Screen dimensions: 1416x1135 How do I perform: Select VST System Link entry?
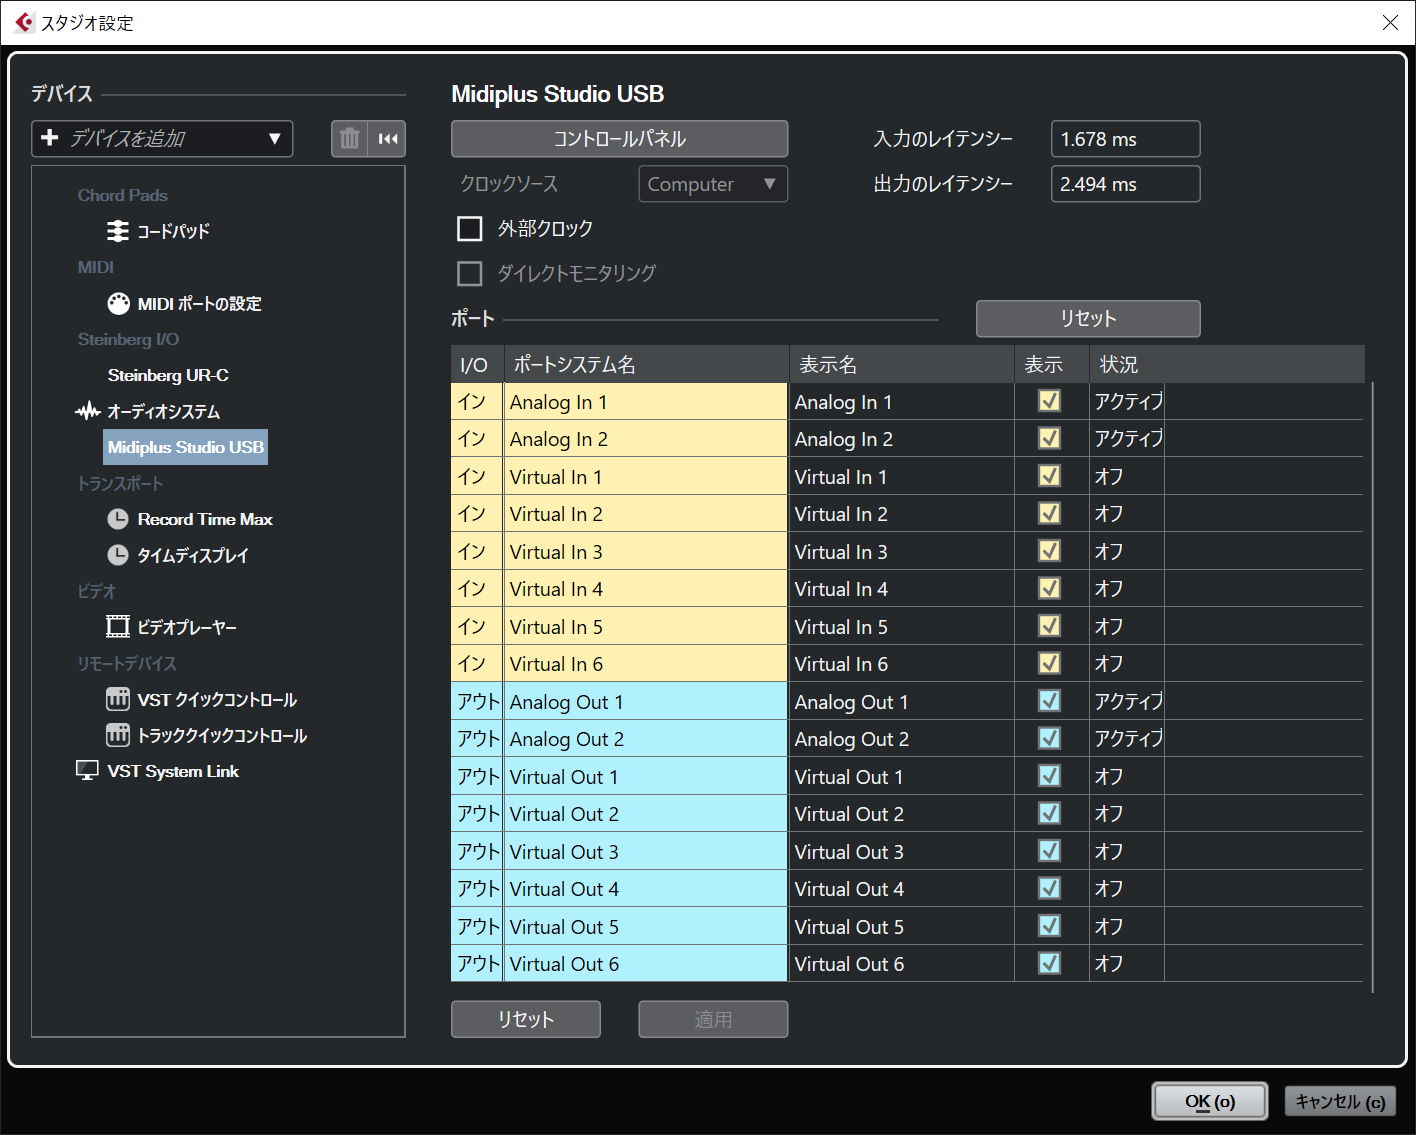173,771
